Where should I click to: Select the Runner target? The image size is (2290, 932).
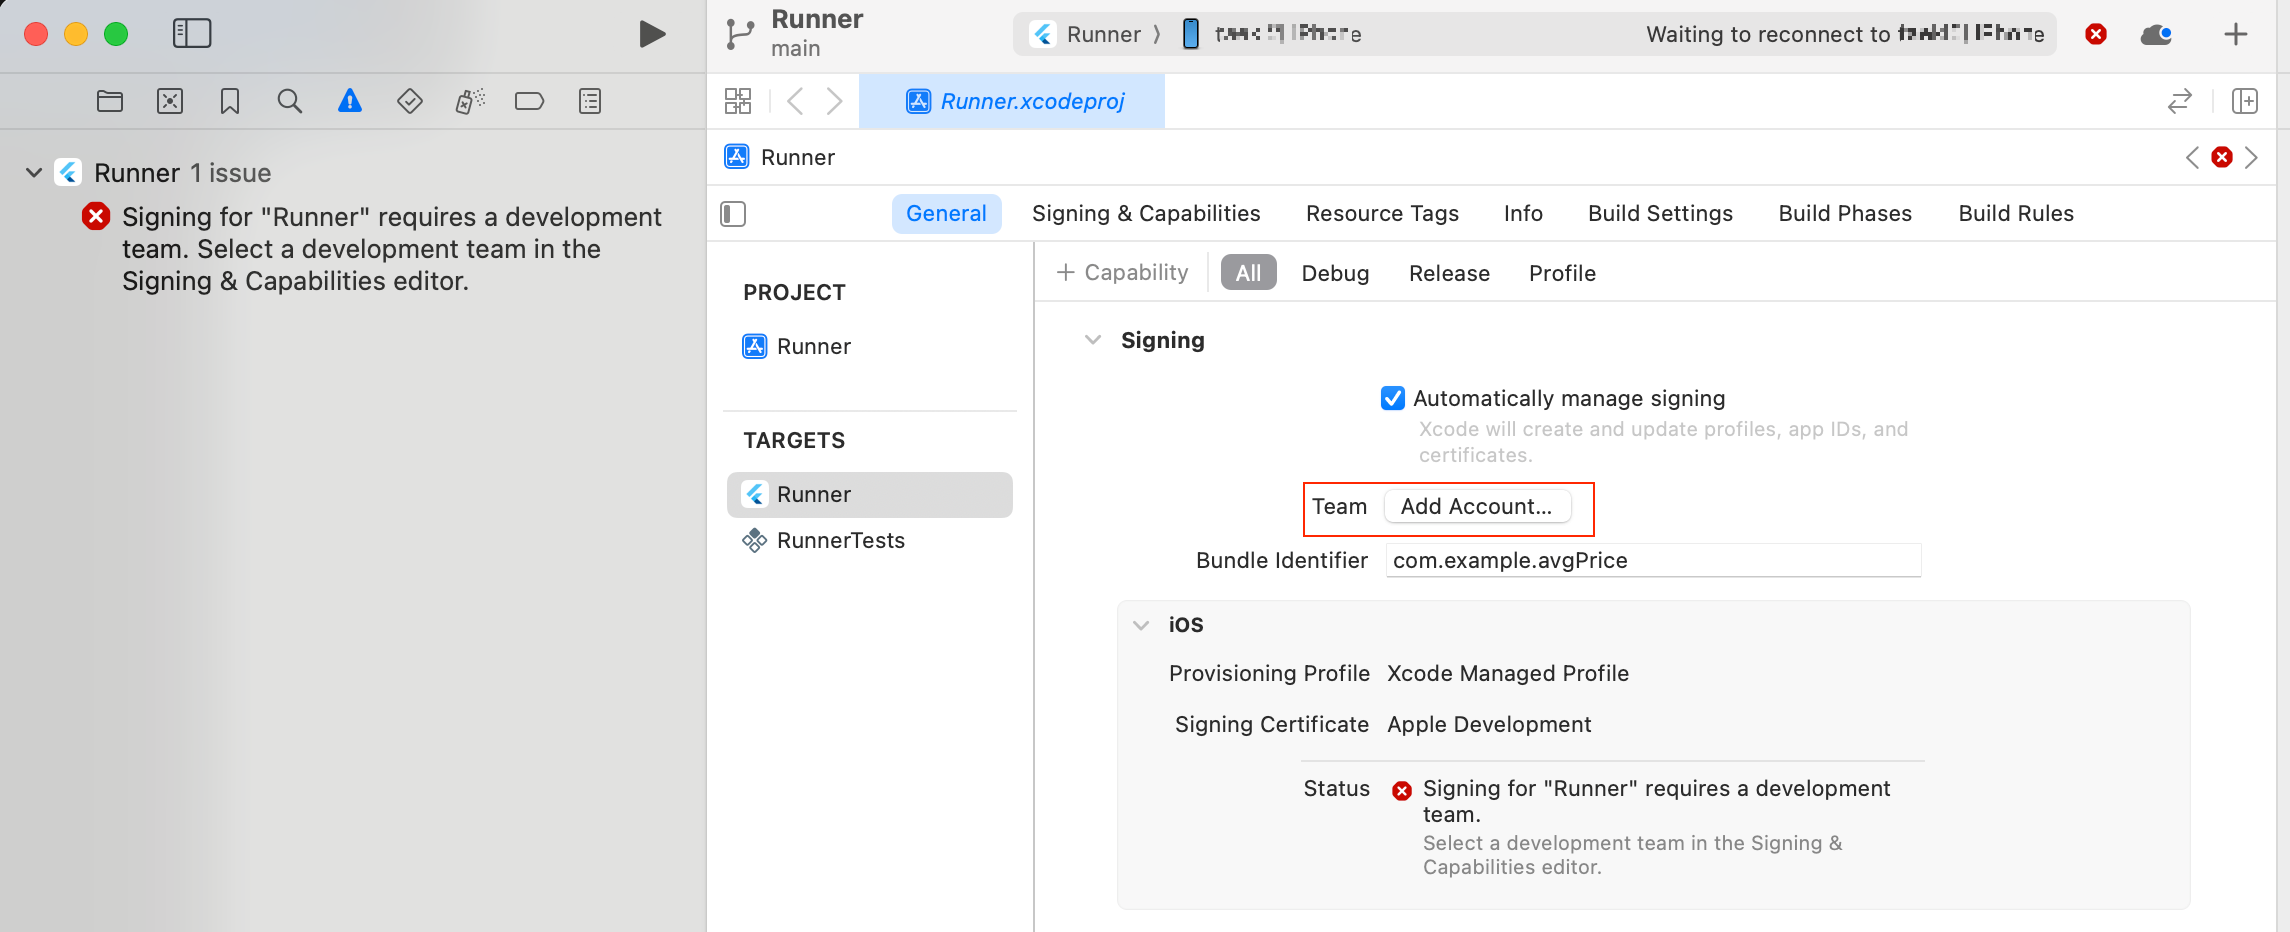pos(870,495)
